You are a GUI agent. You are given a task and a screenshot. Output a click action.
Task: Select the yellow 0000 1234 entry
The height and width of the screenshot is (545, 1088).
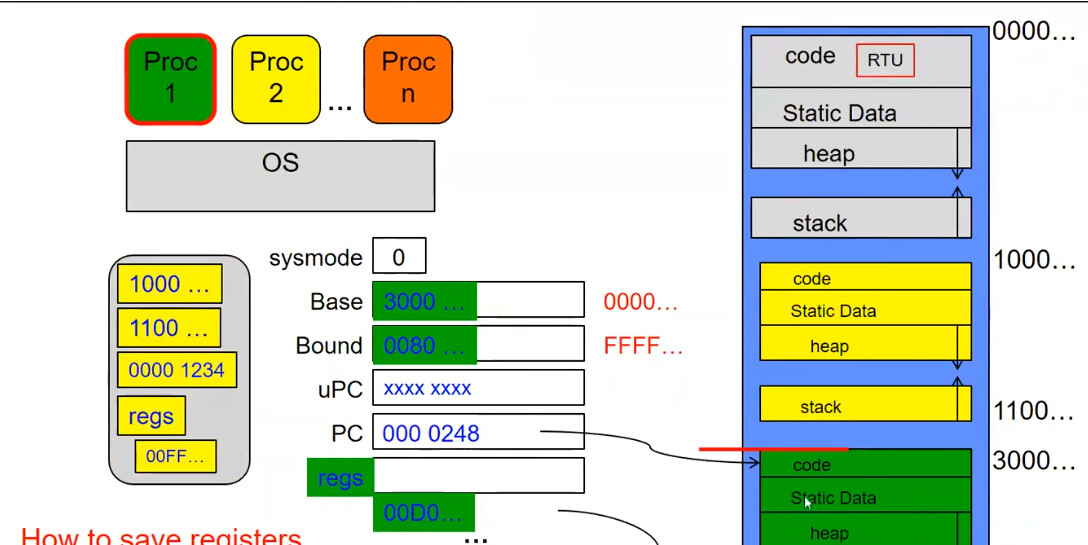point(176,370)
